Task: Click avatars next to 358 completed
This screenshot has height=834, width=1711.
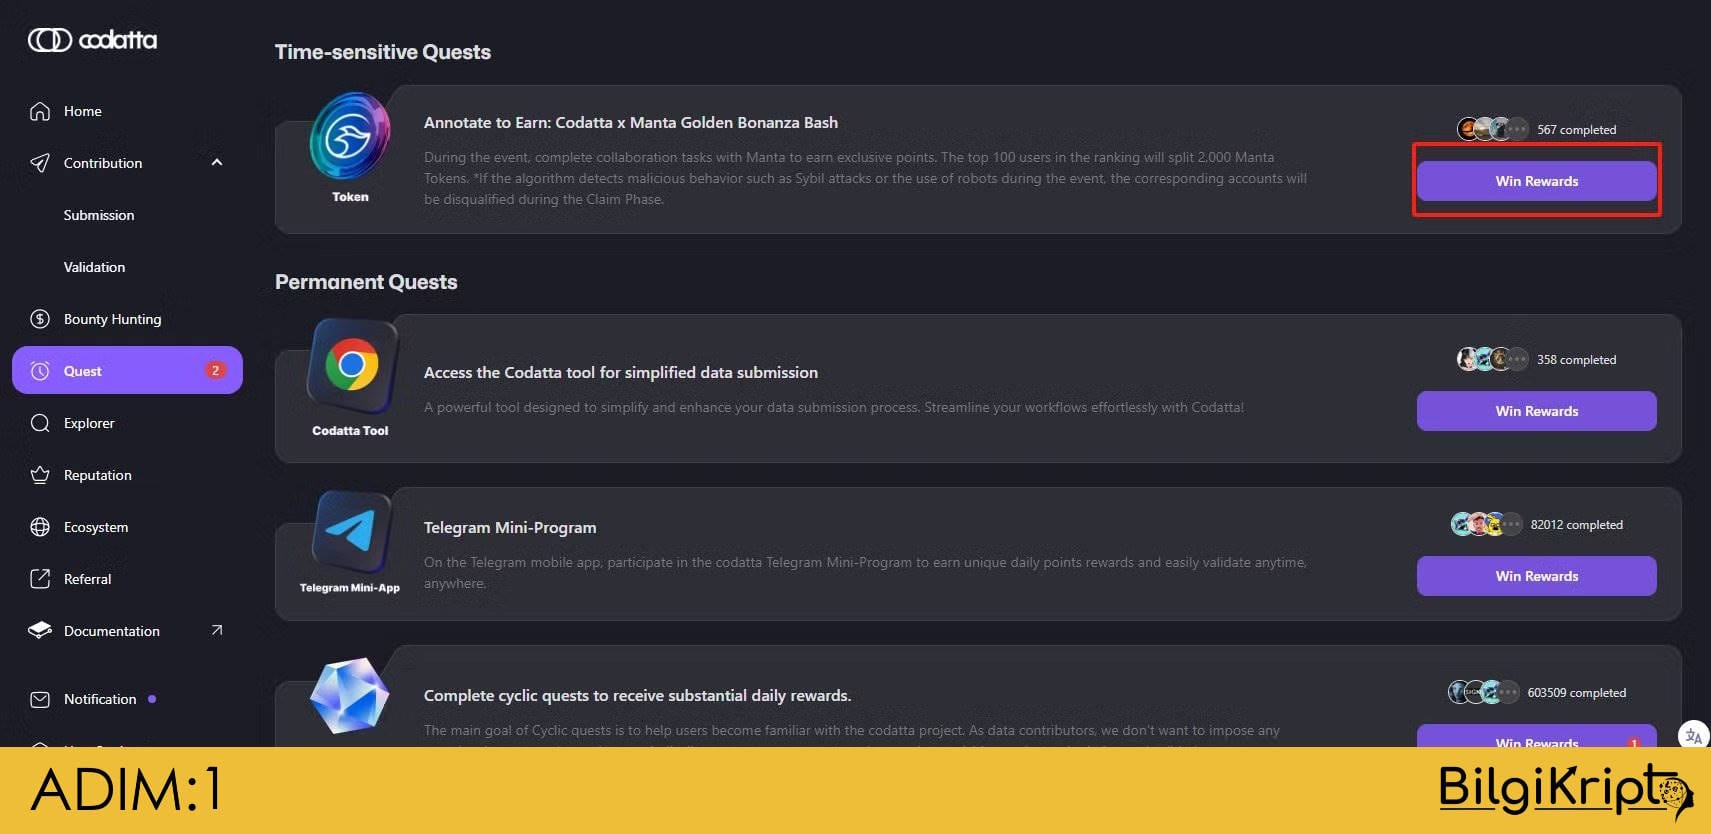Action: click(x=1492, y=359)
